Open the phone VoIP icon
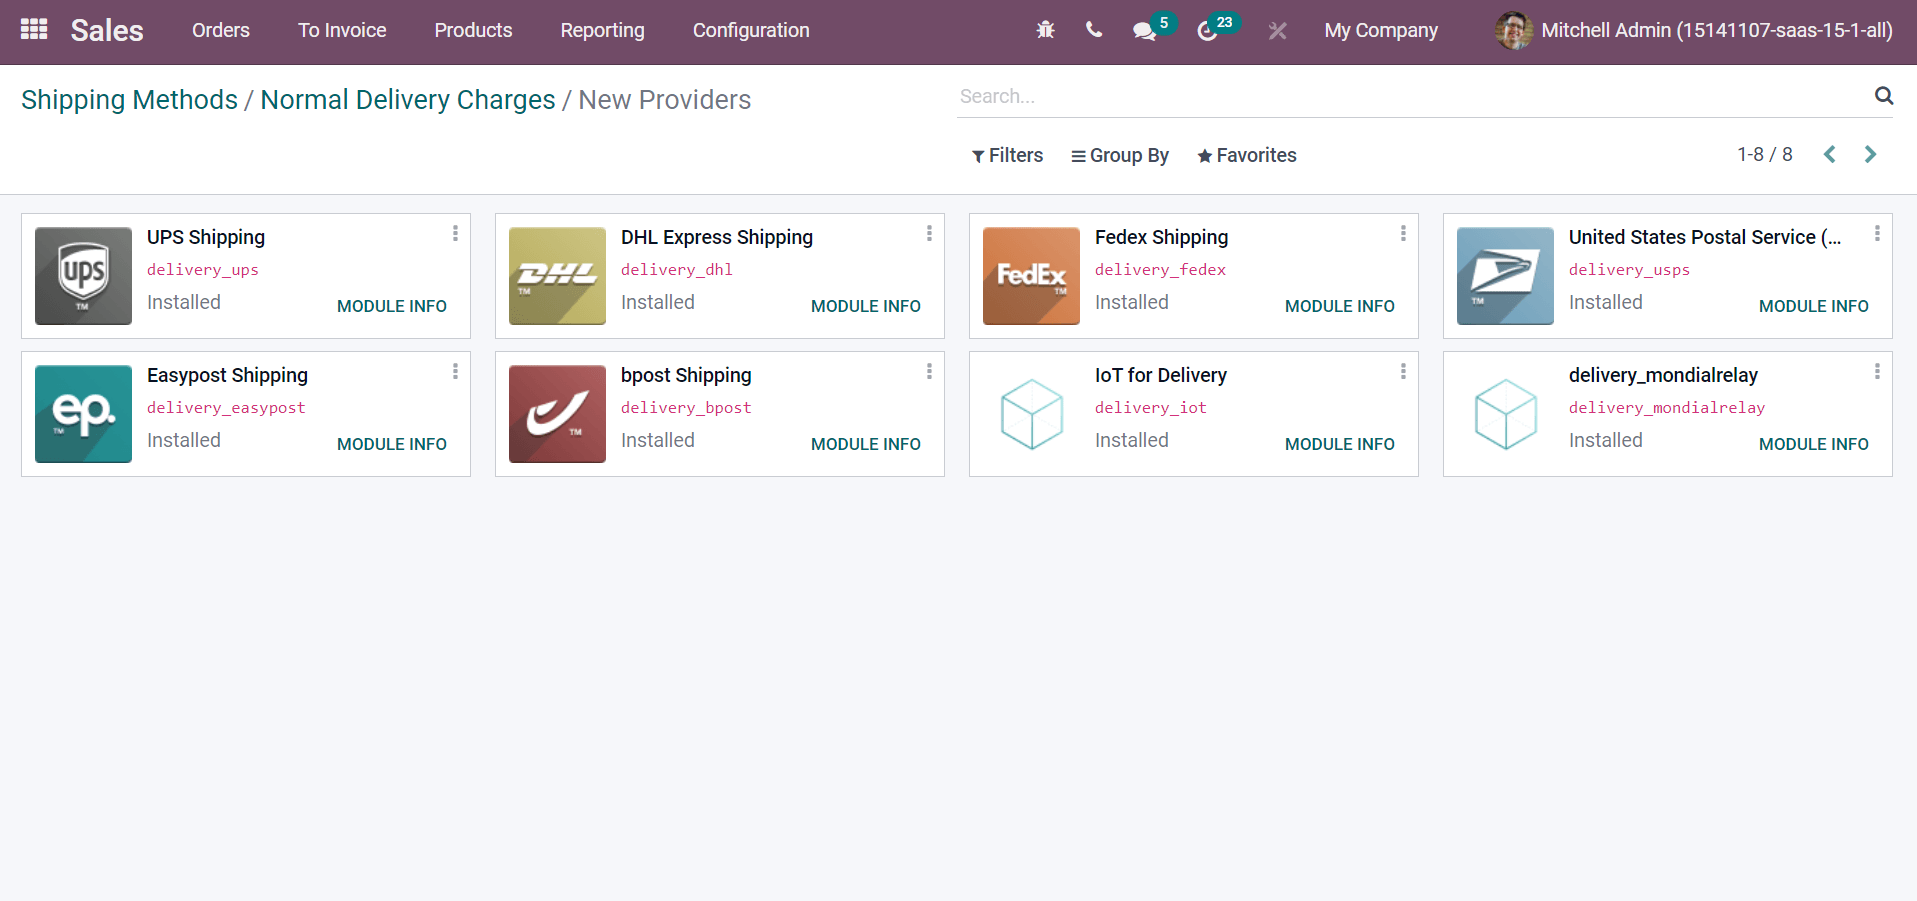The image size is (1917, 901). tap(1094, 30)
